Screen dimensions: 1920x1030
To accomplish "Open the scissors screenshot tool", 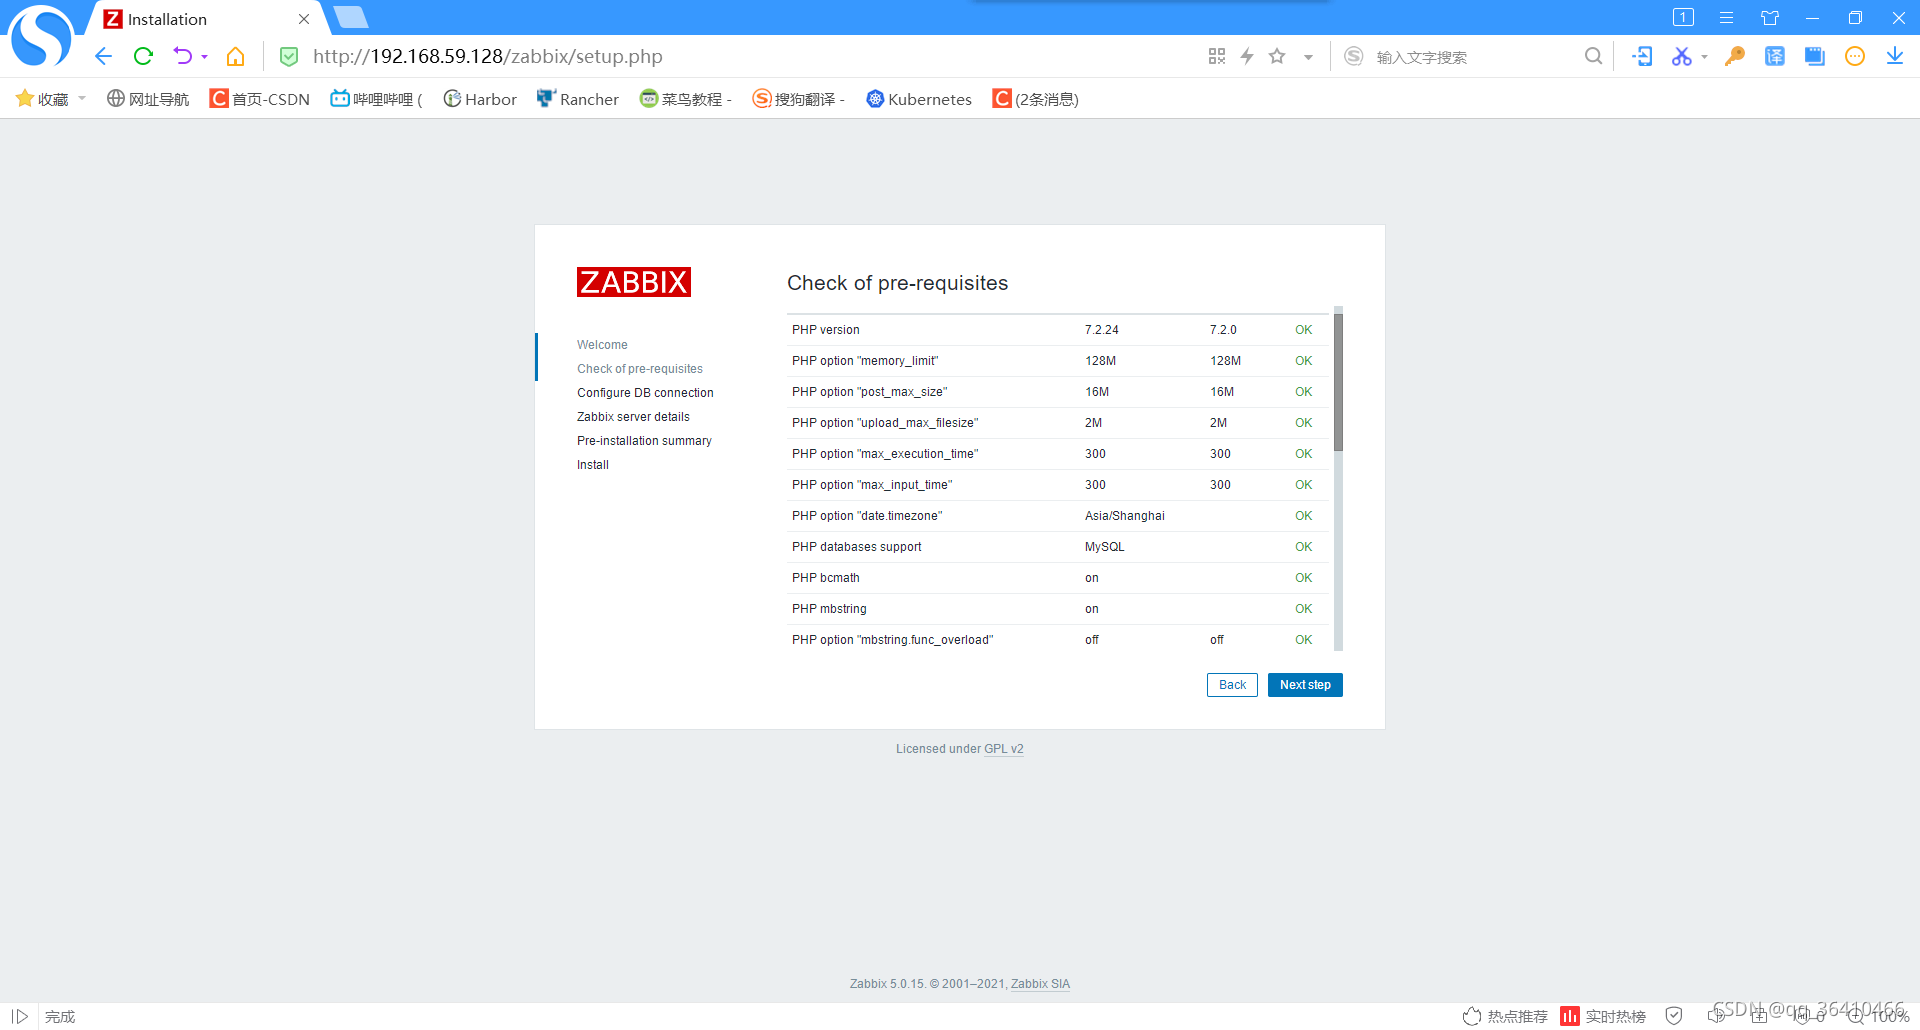I will pyautogui.click(x=1681, y=57).
